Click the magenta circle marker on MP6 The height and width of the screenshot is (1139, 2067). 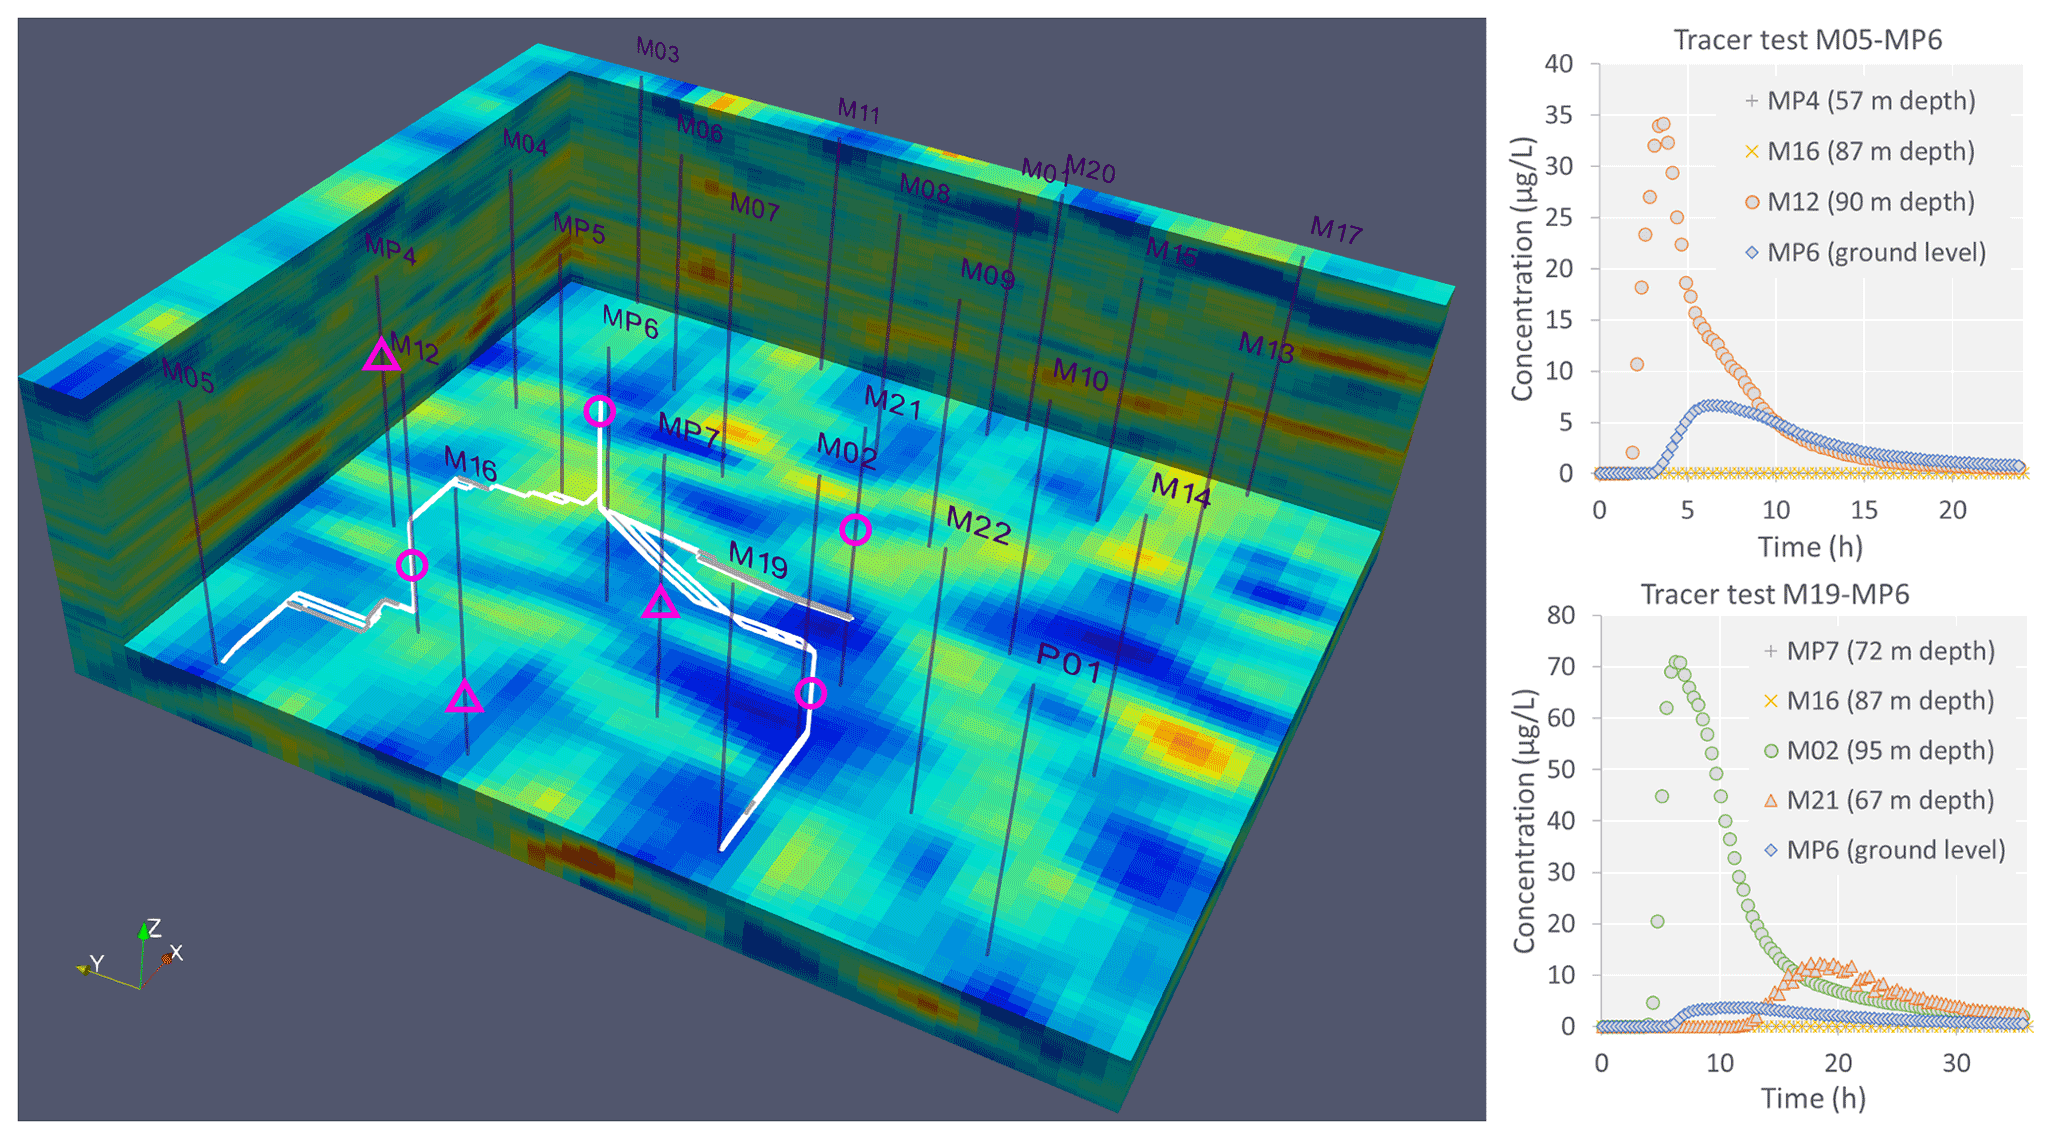598,411
